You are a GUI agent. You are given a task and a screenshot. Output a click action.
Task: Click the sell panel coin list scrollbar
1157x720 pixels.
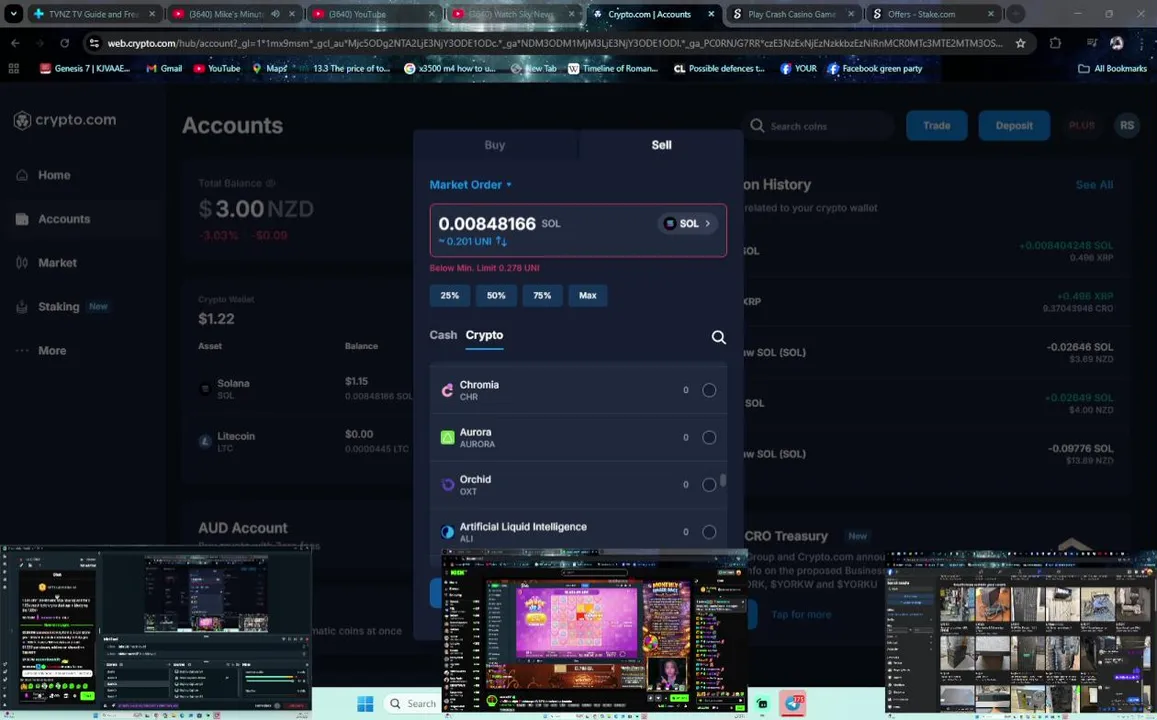click(x=723, y=480)
